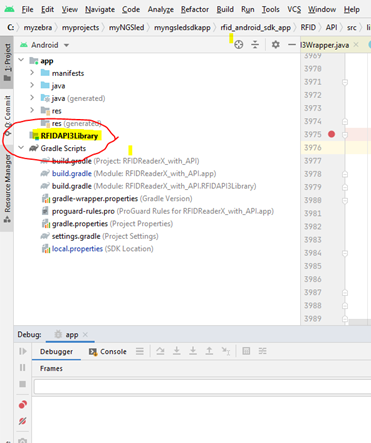This screenshot has height=443, width=371.
Task: Expand the manifests folder
Action: 32,72
